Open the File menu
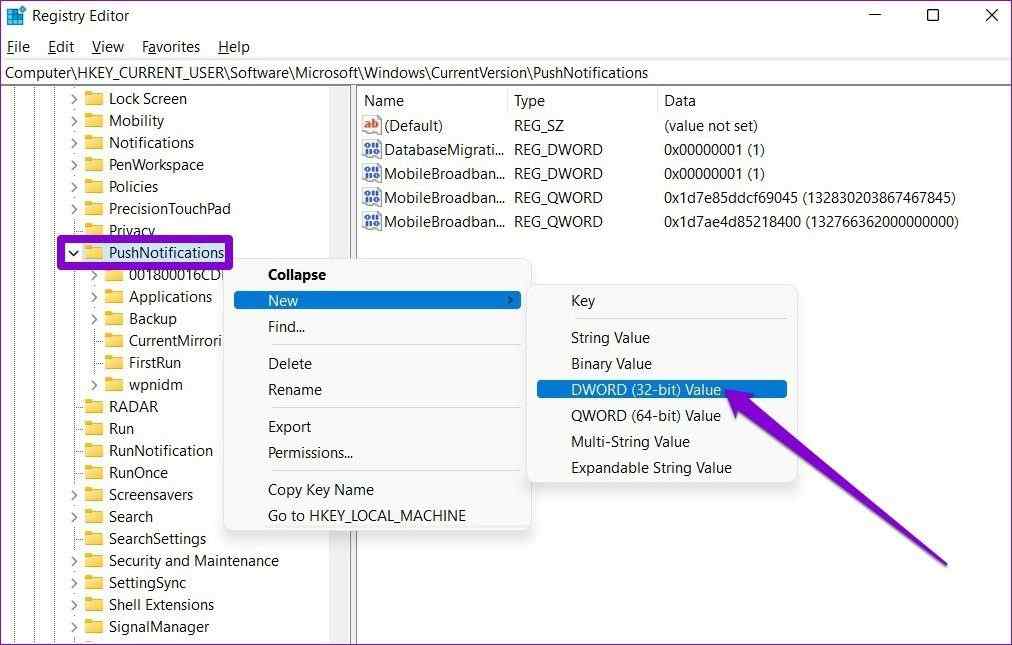1012x645 pixels. click(18, 47)
